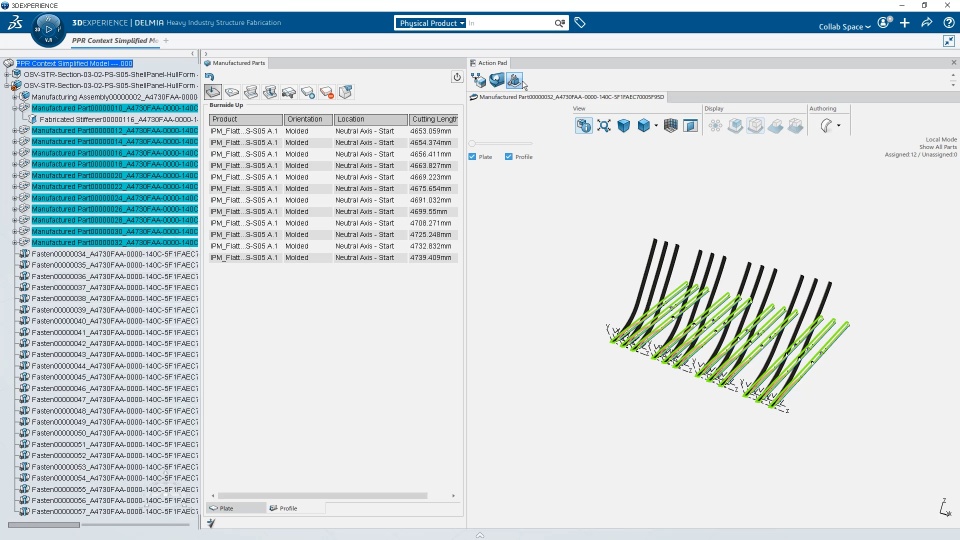
Task: Collapse the tree panel with left arrow
Action: pyautogui.click(x=192, y=54)
